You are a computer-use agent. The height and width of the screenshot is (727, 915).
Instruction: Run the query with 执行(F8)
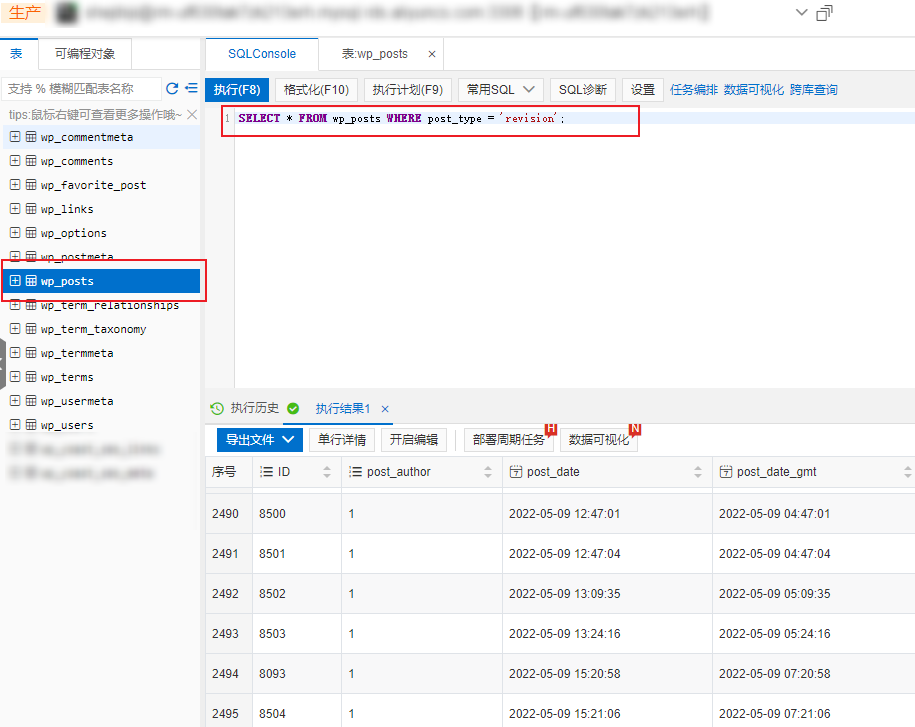point(237,90)
